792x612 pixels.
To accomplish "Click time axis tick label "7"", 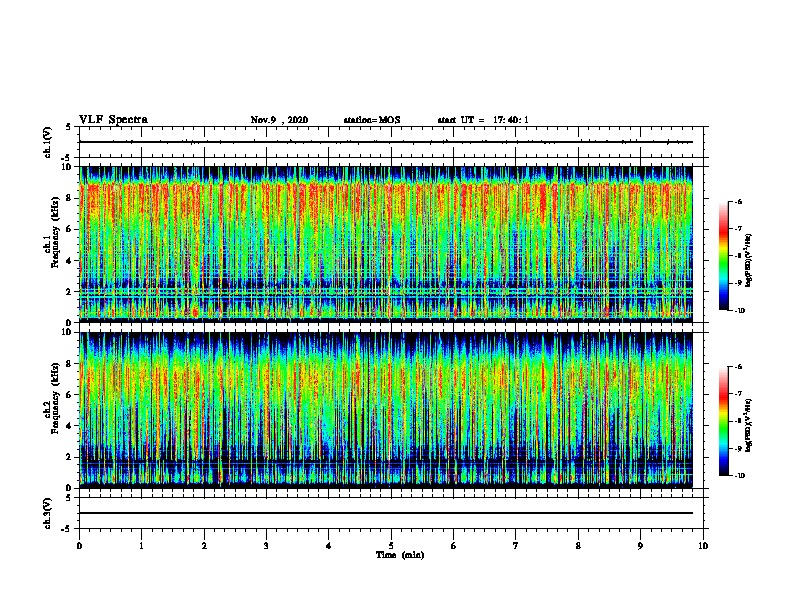I will 516,546.
